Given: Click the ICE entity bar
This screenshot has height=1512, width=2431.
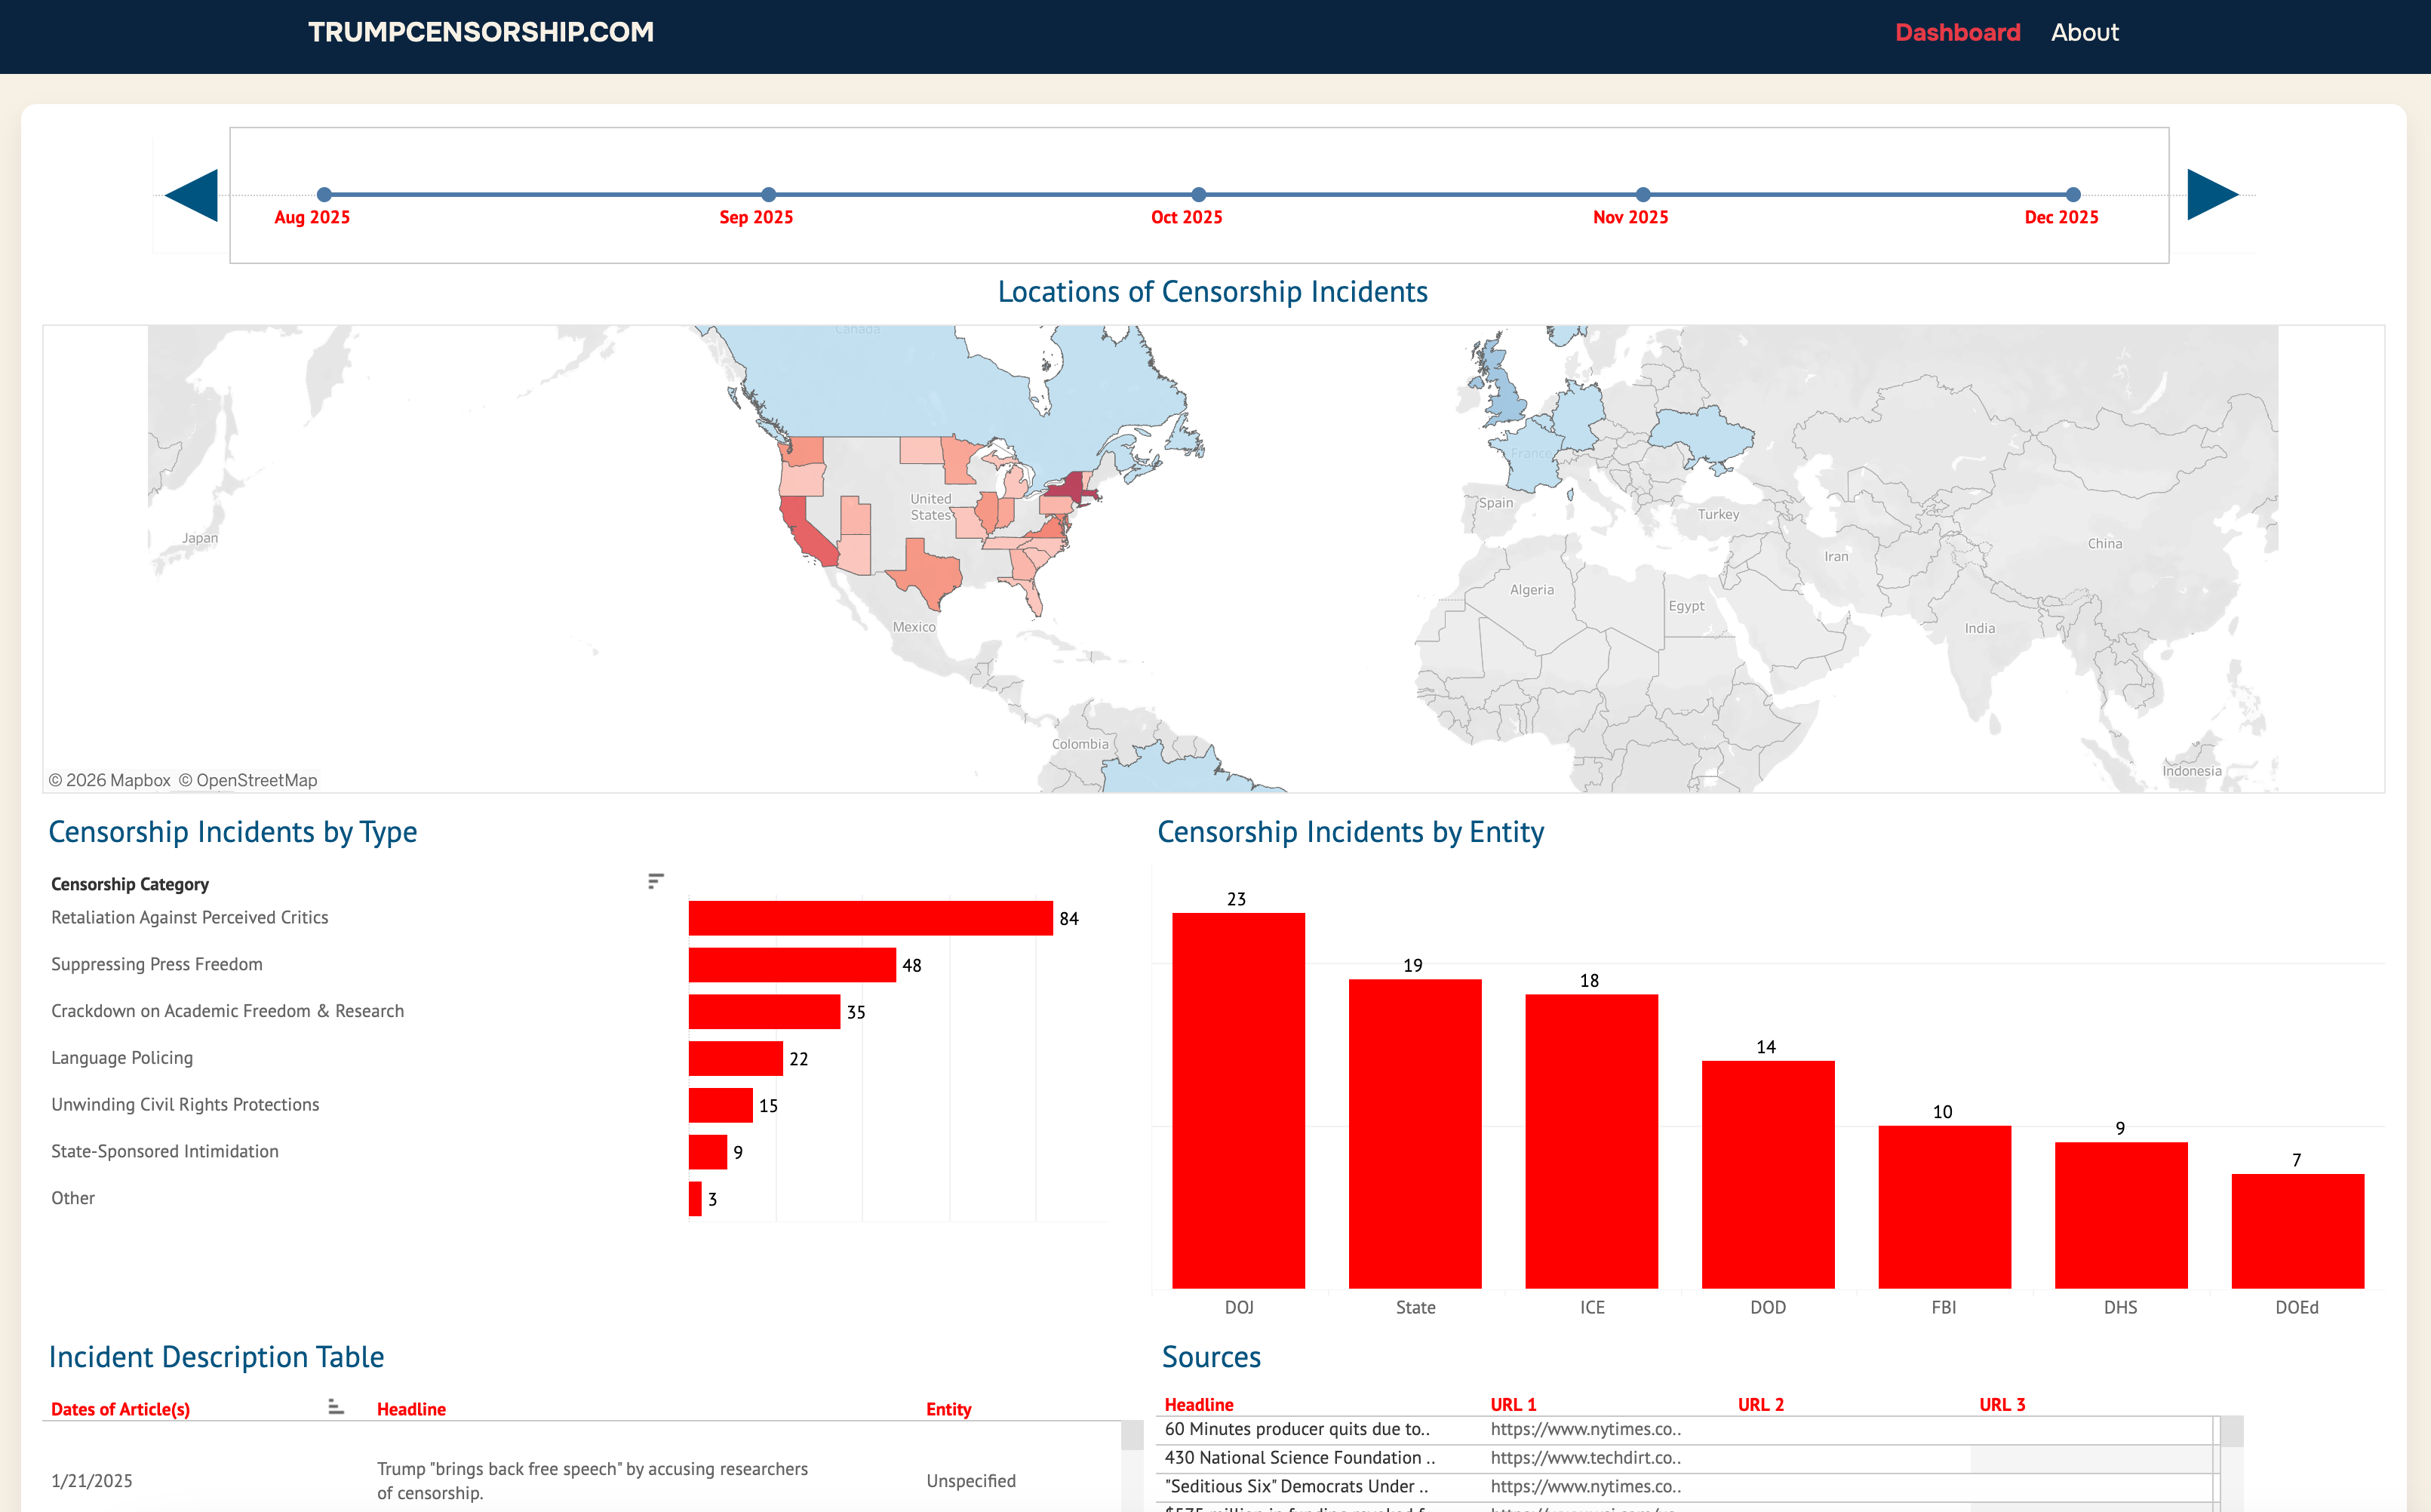Looking at the screenshot, I should (x=1591, y=1141).
